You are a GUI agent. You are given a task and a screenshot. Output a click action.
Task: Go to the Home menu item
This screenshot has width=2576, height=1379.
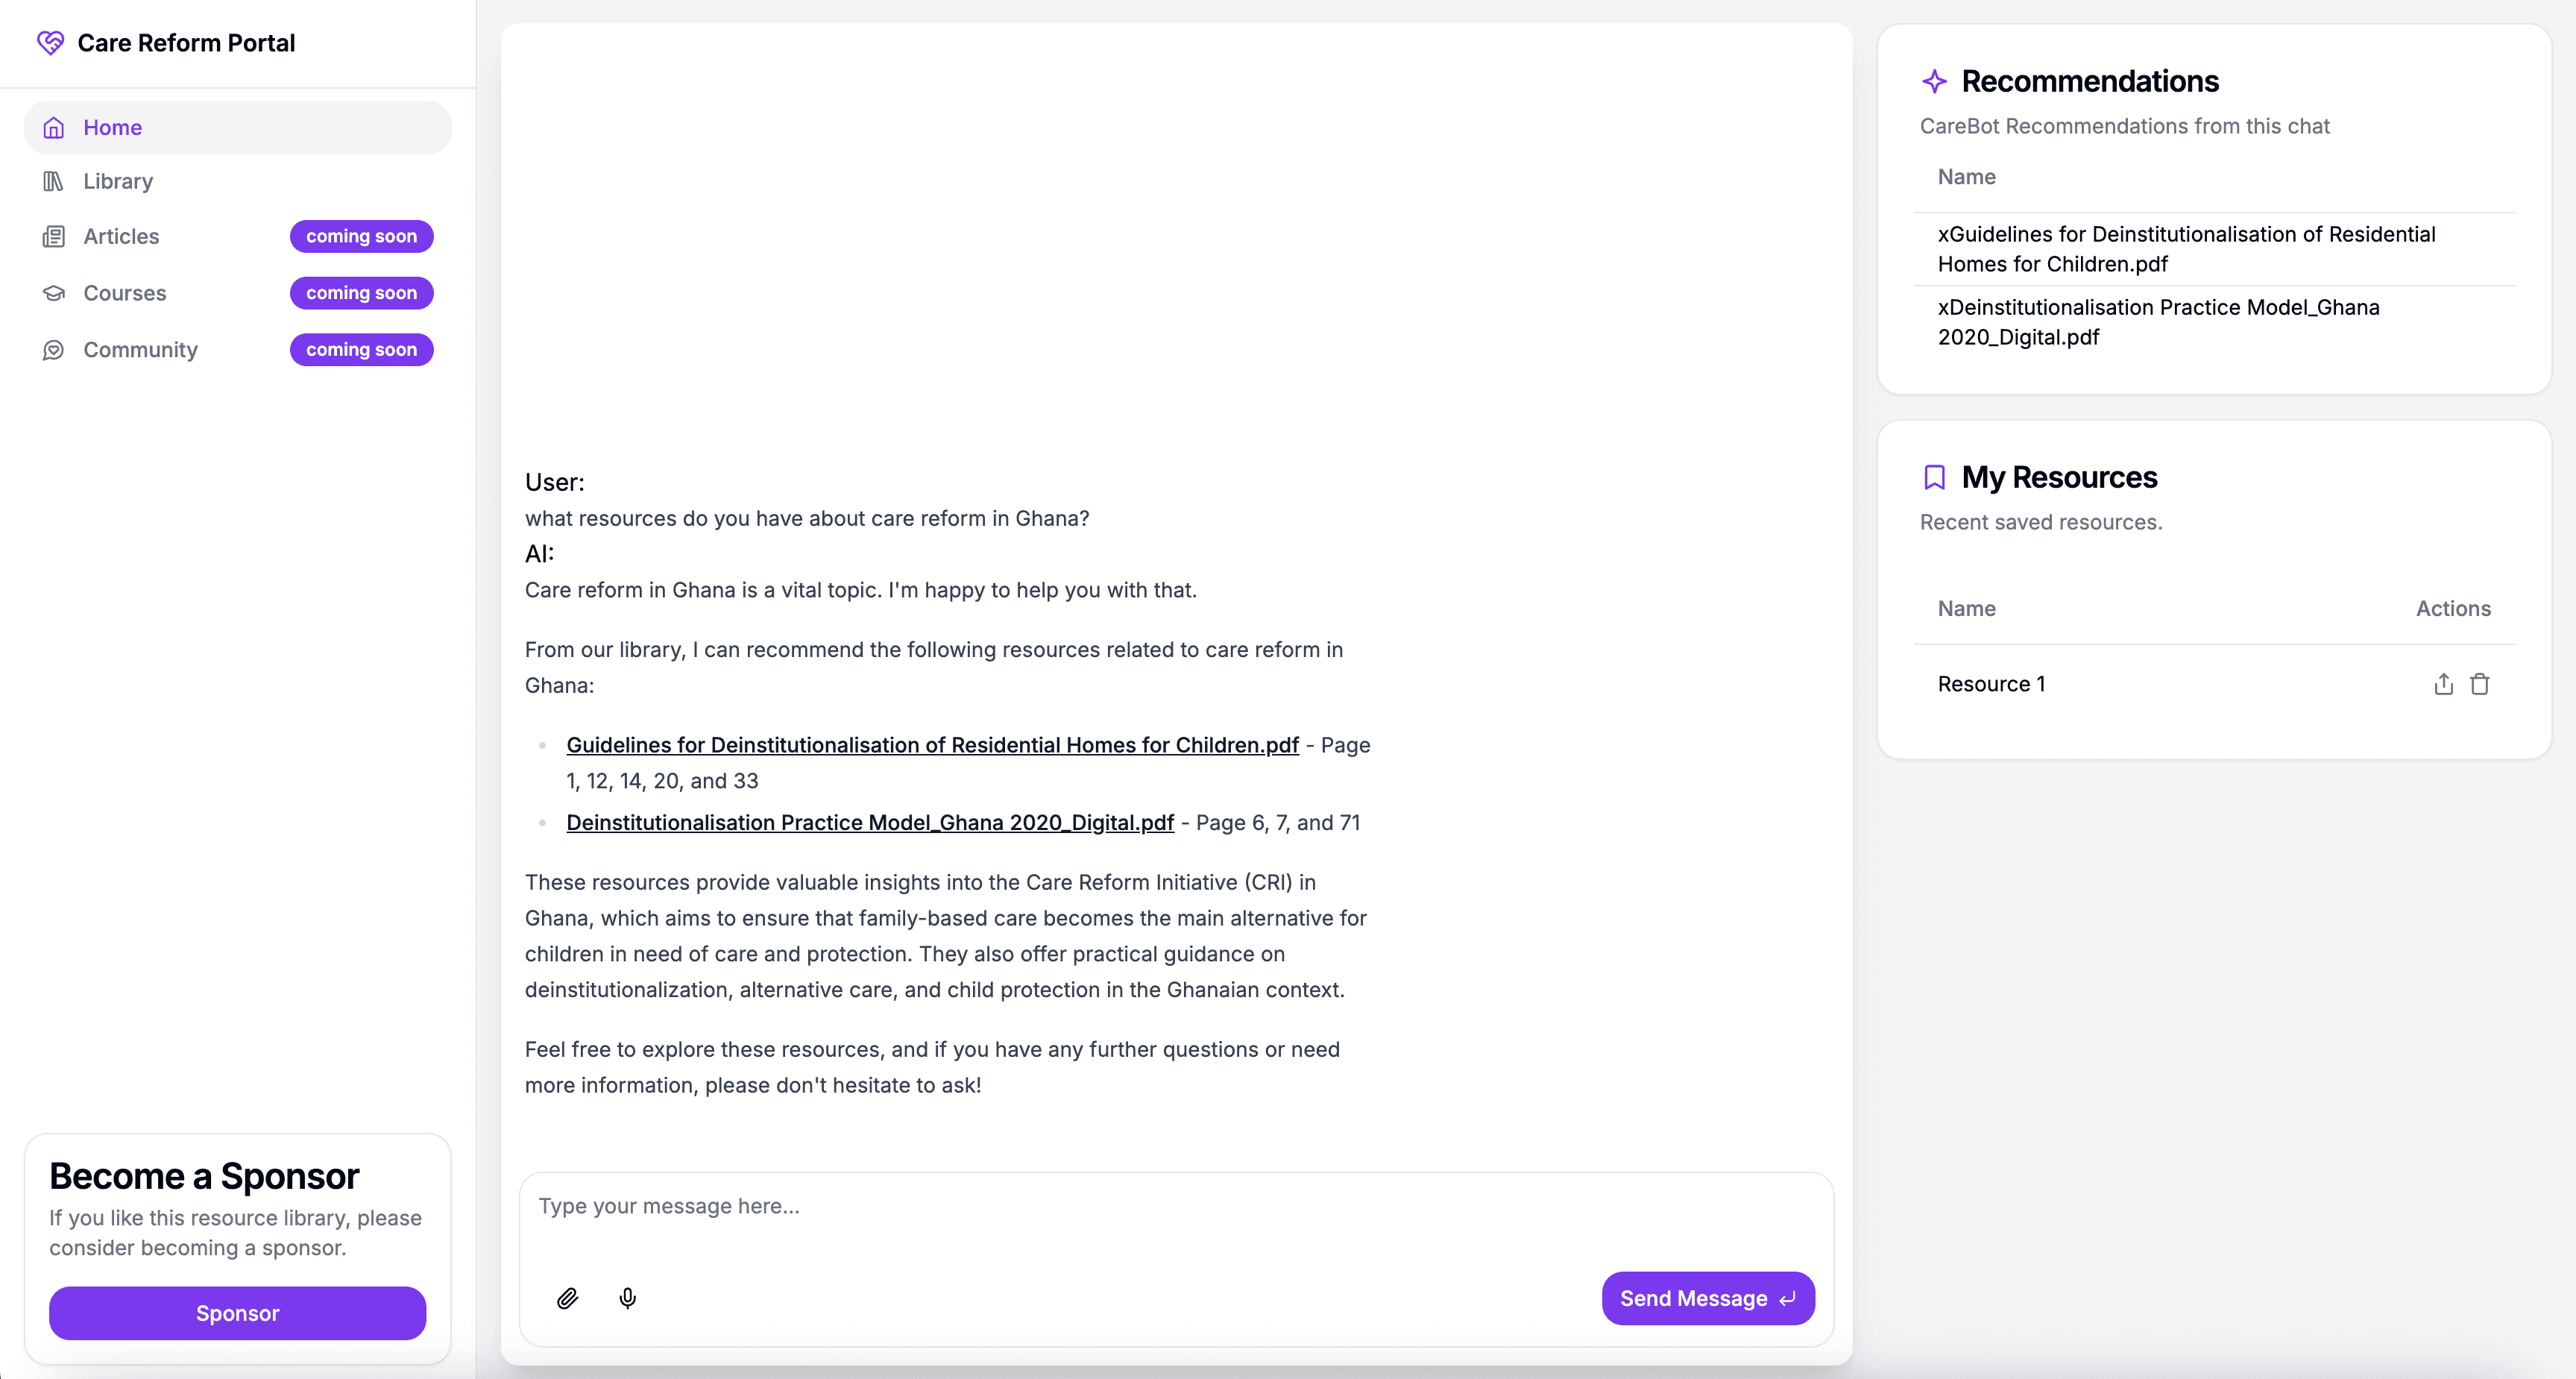112,128
